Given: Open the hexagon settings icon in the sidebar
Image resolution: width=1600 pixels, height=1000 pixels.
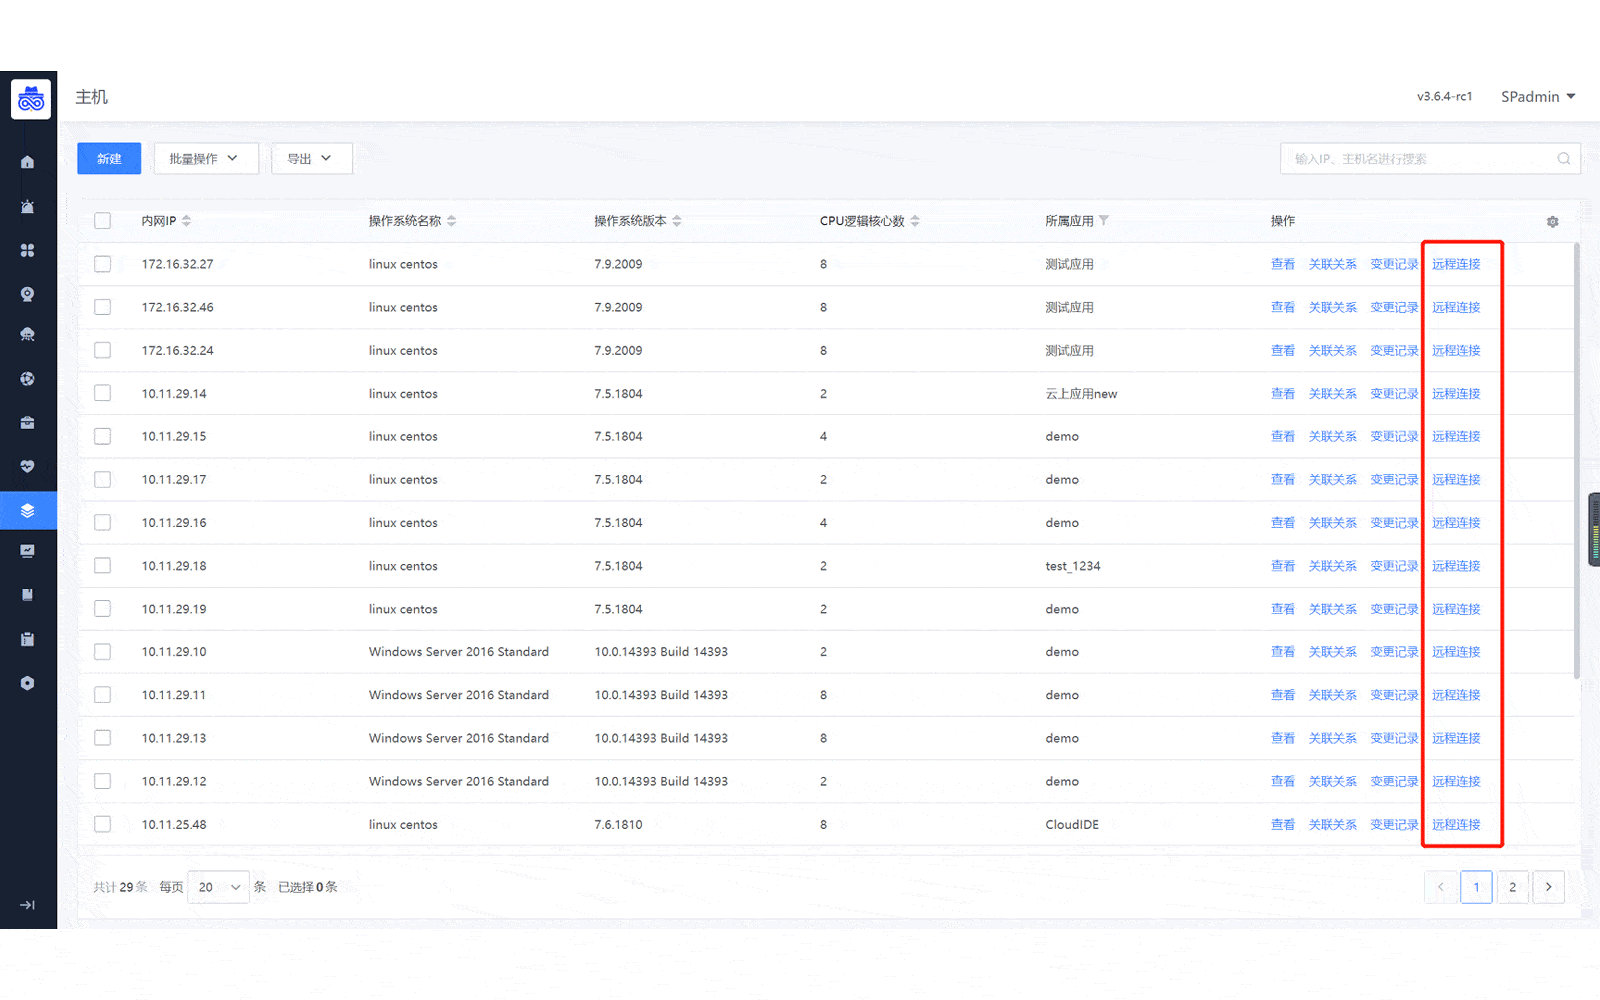Looking at the screenshot, I should tap(28, 683).
